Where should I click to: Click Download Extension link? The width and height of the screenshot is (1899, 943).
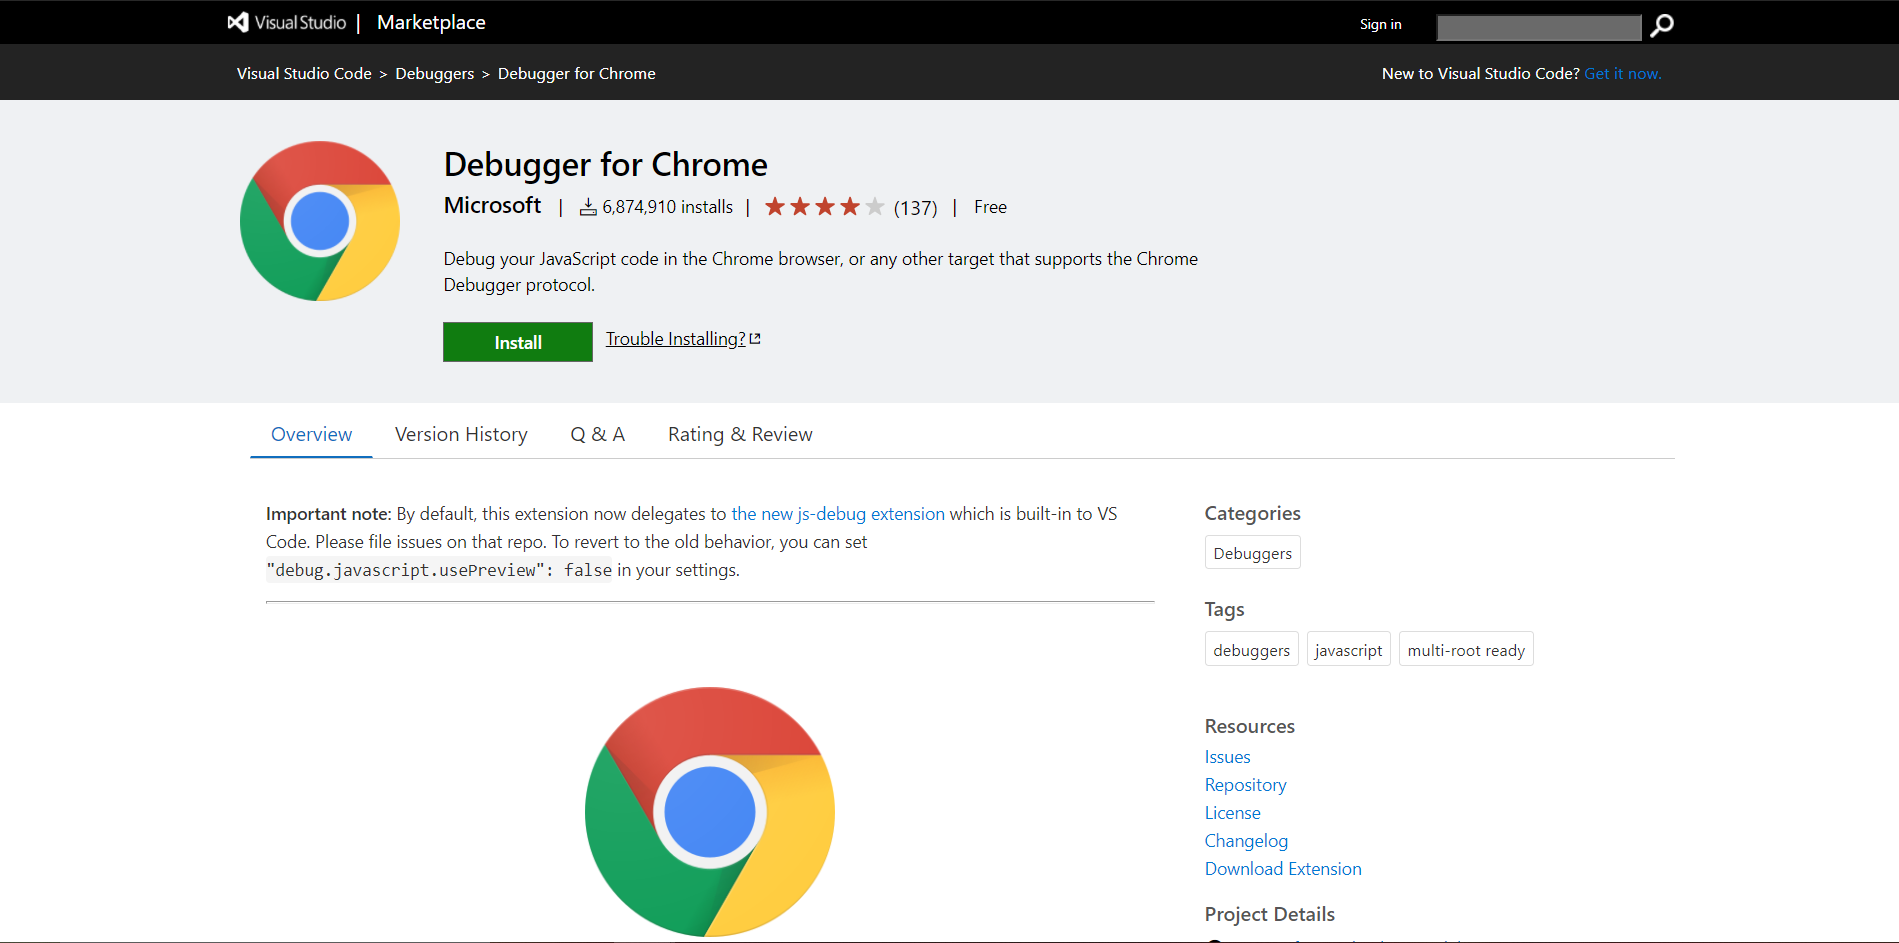(1283, 869)
